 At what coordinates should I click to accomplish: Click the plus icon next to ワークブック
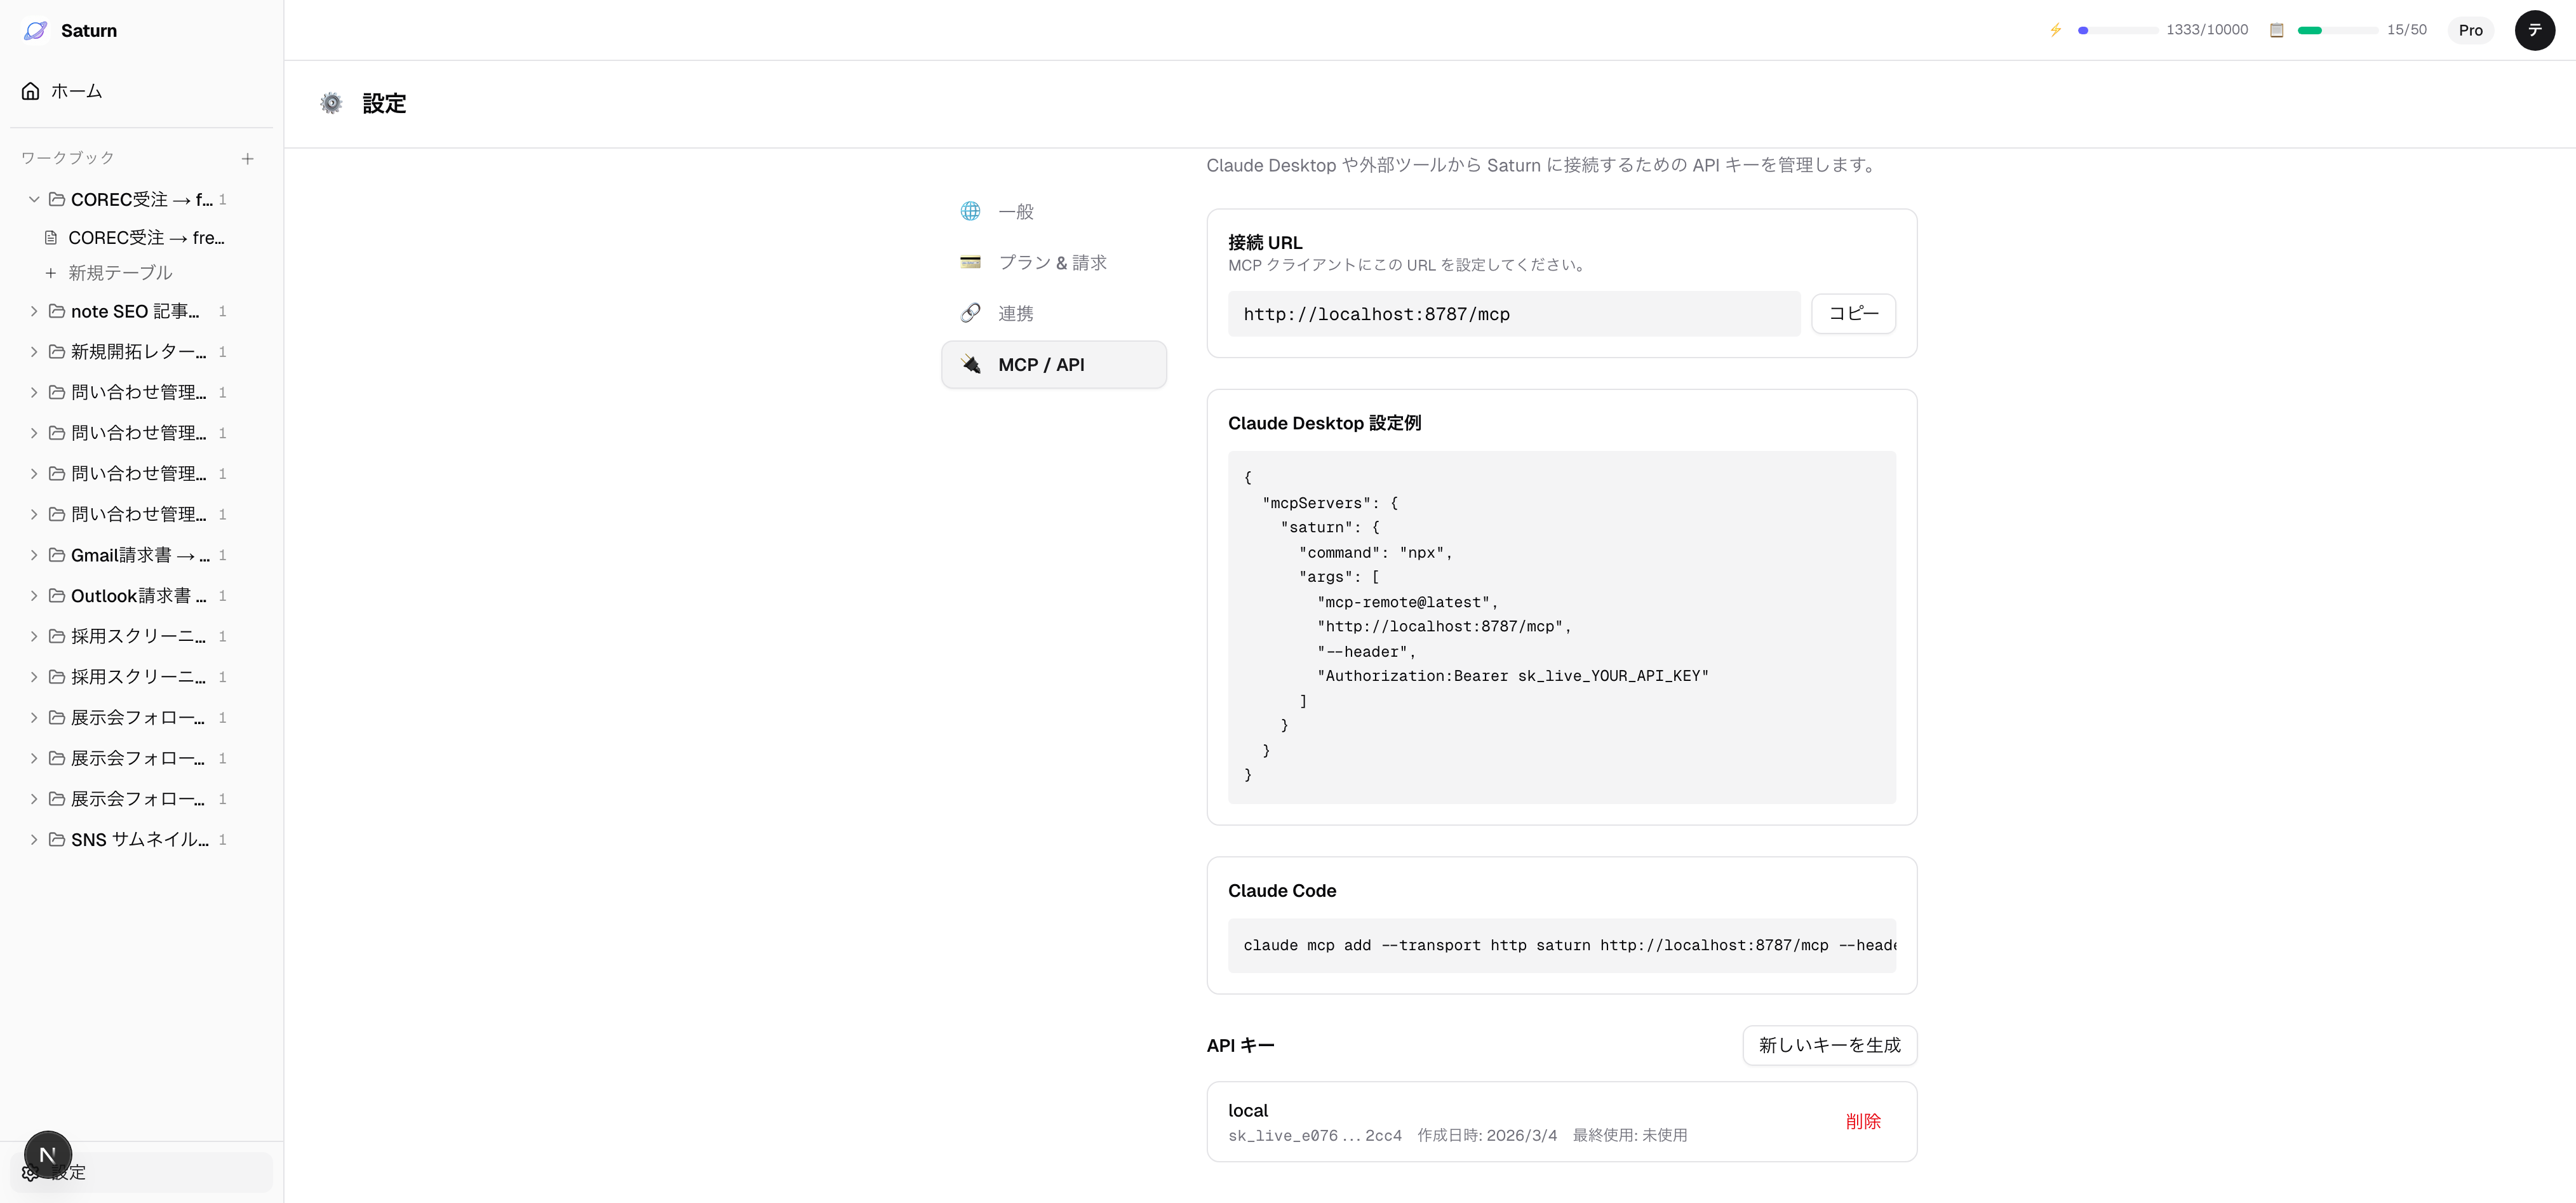point(247,158)
